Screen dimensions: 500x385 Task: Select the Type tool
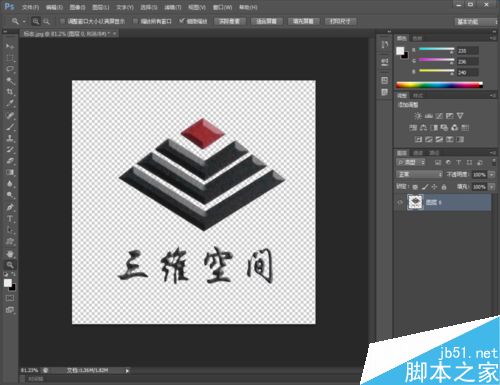click(x=10, y=219)
